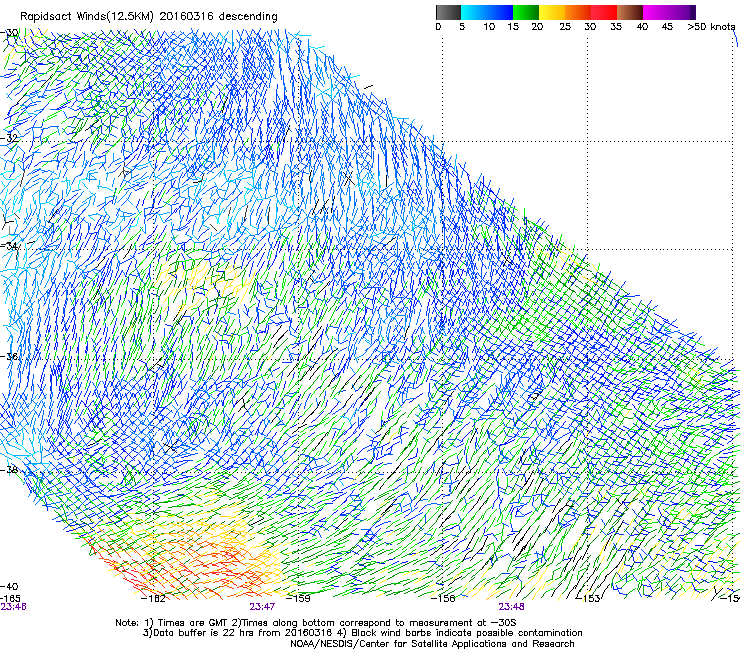The width and height of the screenshot is (740, 650).
Task: Click the latitude label -34
Action: 10,246
